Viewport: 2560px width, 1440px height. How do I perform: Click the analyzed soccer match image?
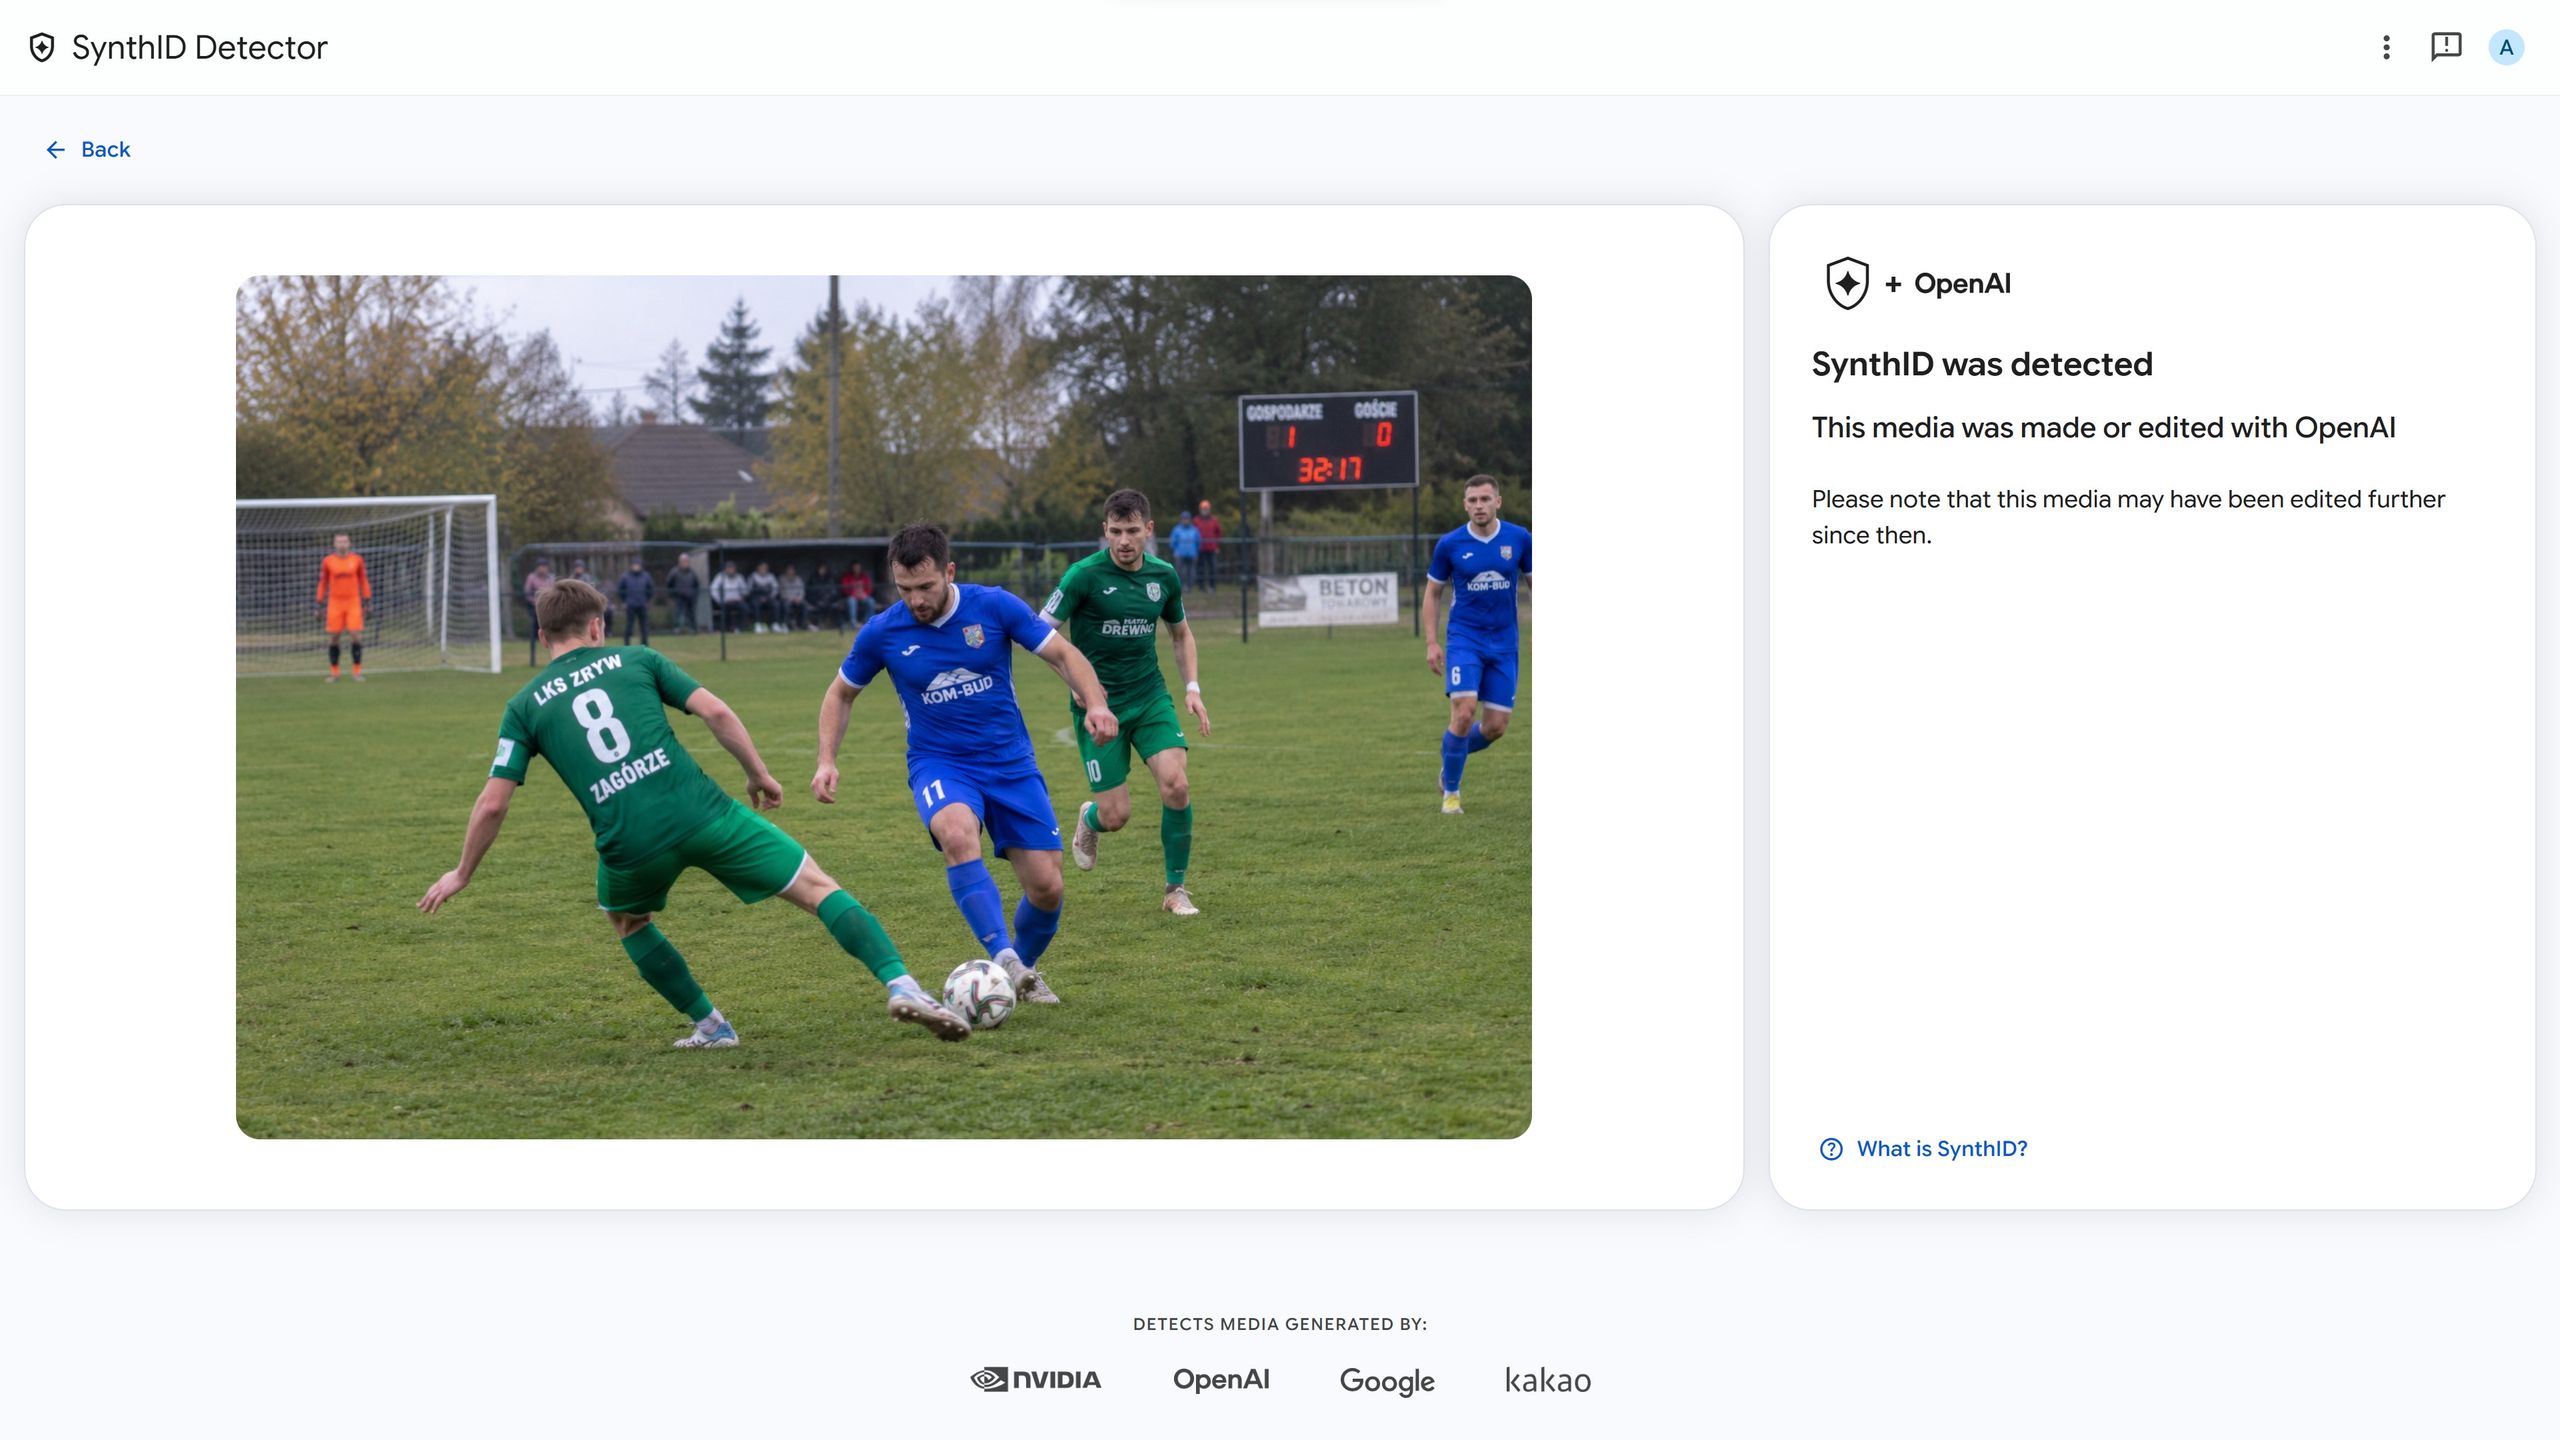[884, 707]
